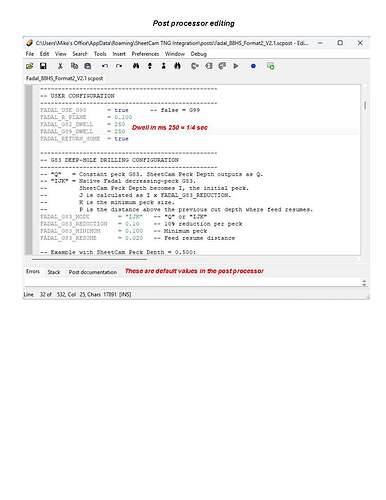Save the post file with the floppy icon
386x500 pixels.
43,66
